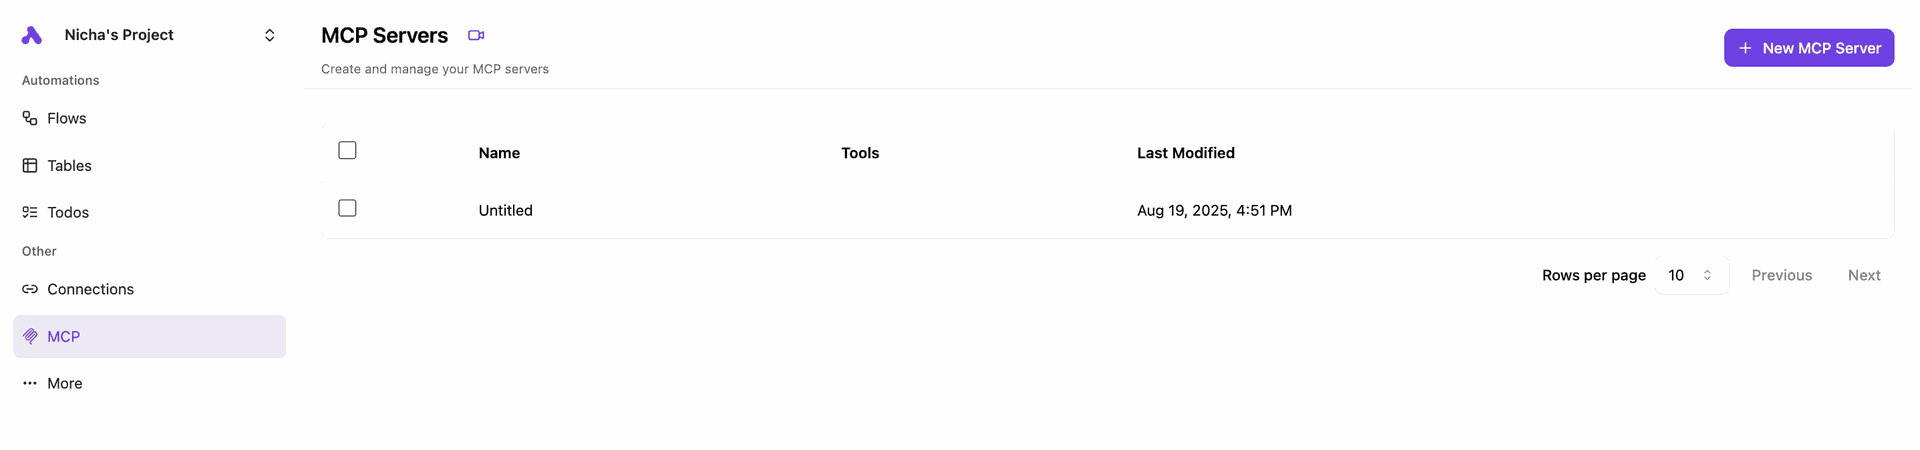The height and width of the screenshot is (450, 1920).
Task: Click the Previous page button
Action: tap(1781, 275)
